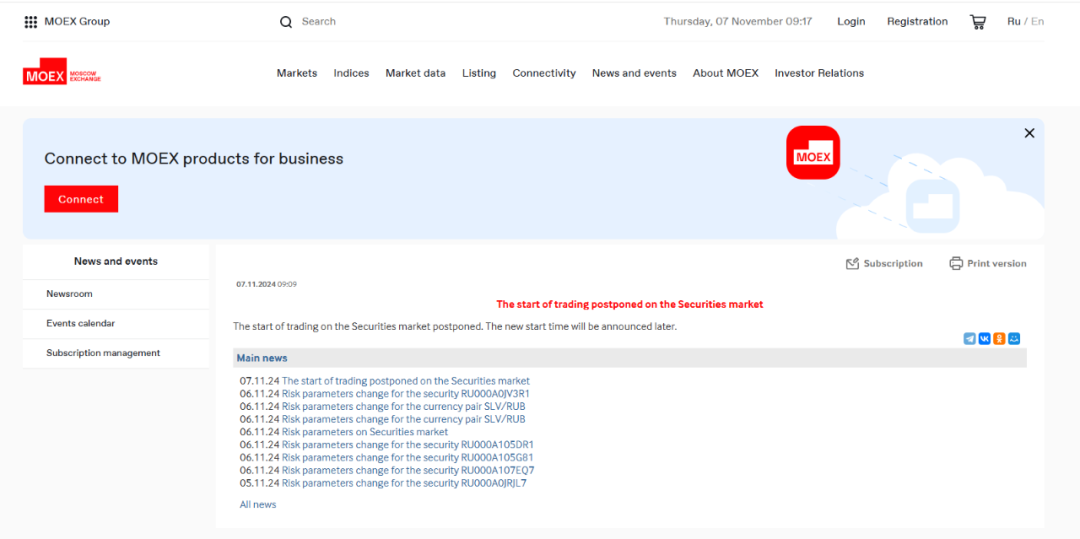This screenshot has height=539, width=1080.
Task: Open the Connectivity menu
Action: (x=544, y=73)
